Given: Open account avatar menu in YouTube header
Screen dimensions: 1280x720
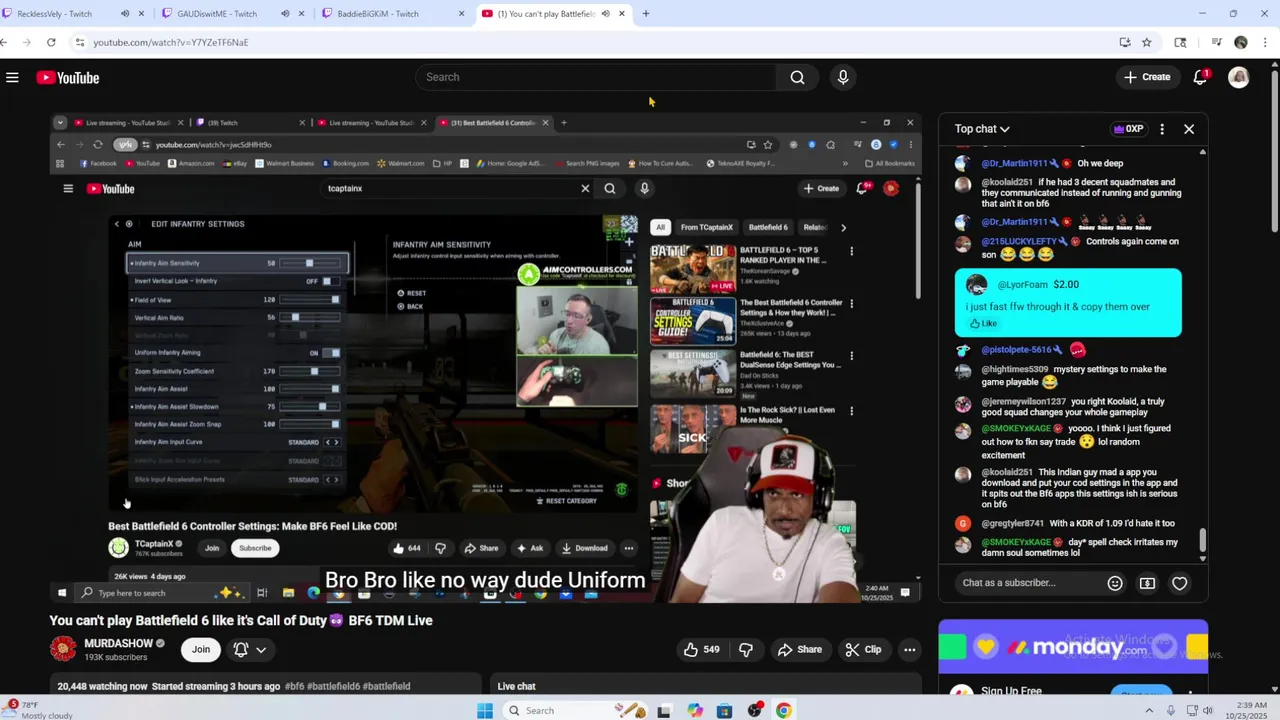Looking at the screenshot, I should 1238,77.
